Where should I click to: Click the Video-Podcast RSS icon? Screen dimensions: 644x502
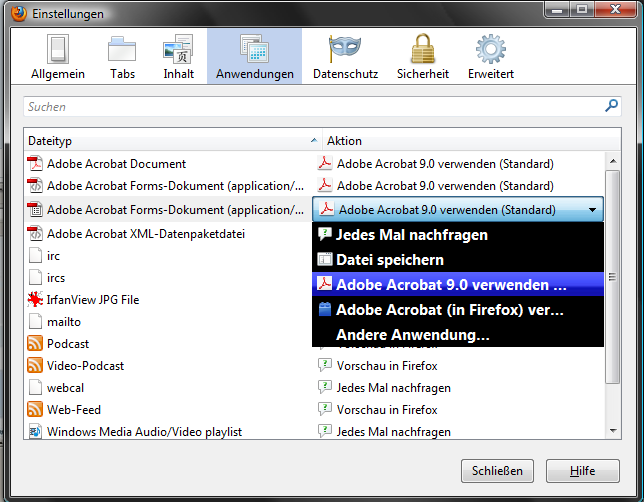35,365
